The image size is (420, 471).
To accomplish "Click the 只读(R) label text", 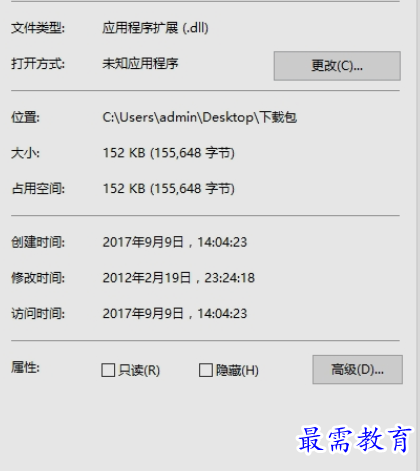I will coord(139,370).
